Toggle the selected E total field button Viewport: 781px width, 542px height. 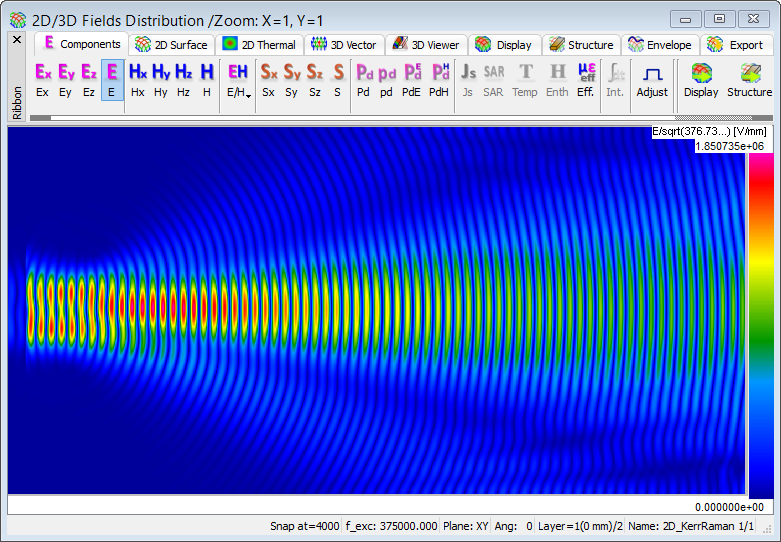click(x=112, y=79)
